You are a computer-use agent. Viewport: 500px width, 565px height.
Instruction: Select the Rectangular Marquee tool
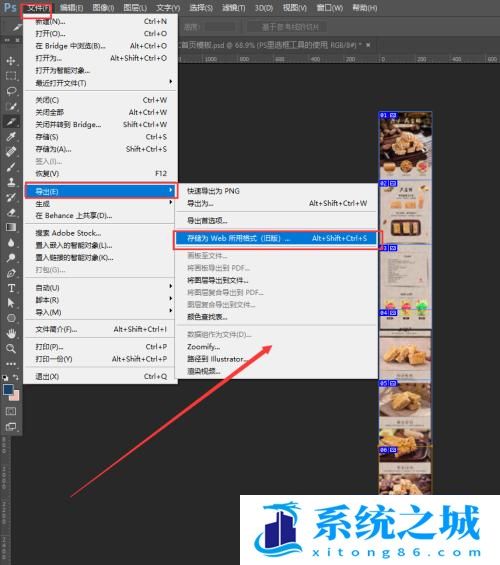coord(11,76)
